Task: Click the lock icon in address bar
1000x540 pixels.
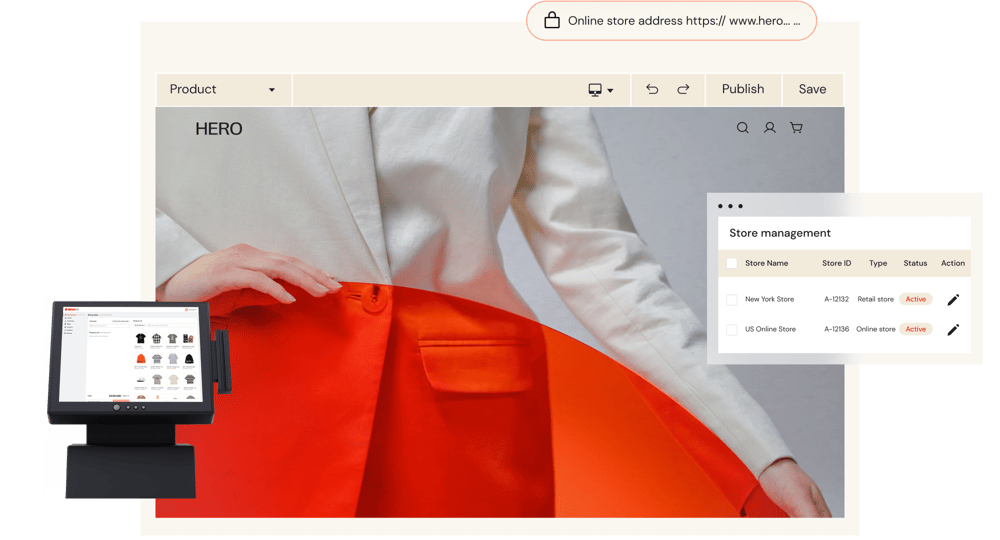Action: pos(552,20)
